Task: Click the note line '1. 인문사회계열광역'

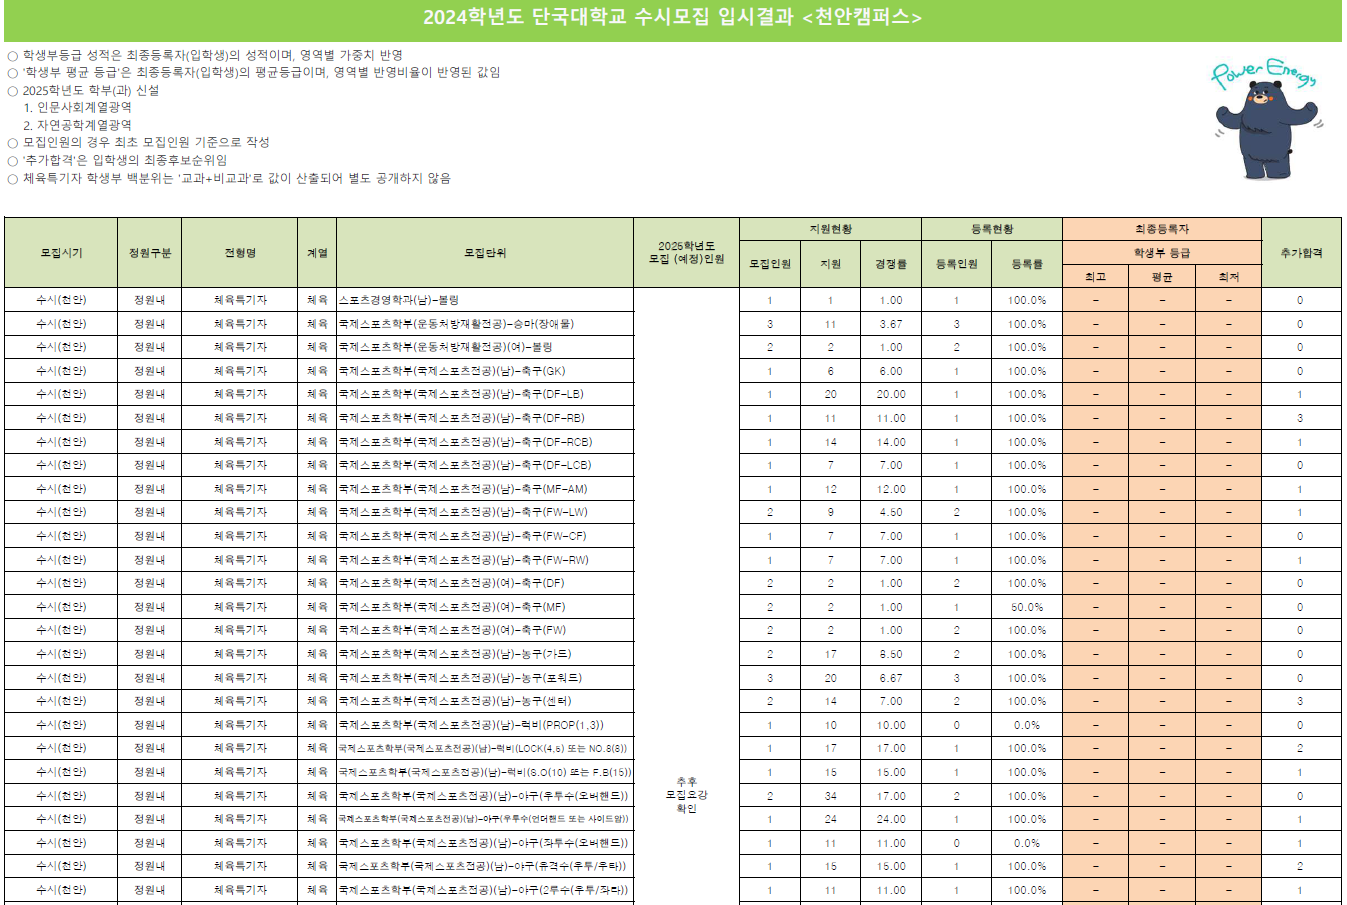Action: click(x=78, y=107)
